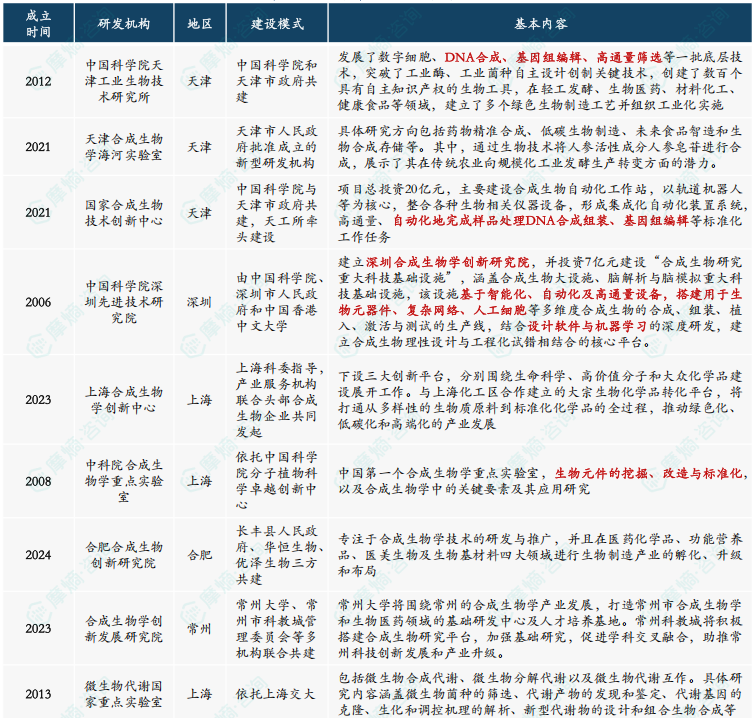
Task: Click 中国科学院和天津市政府共建 construction mode cell
Action: (277, 81)
